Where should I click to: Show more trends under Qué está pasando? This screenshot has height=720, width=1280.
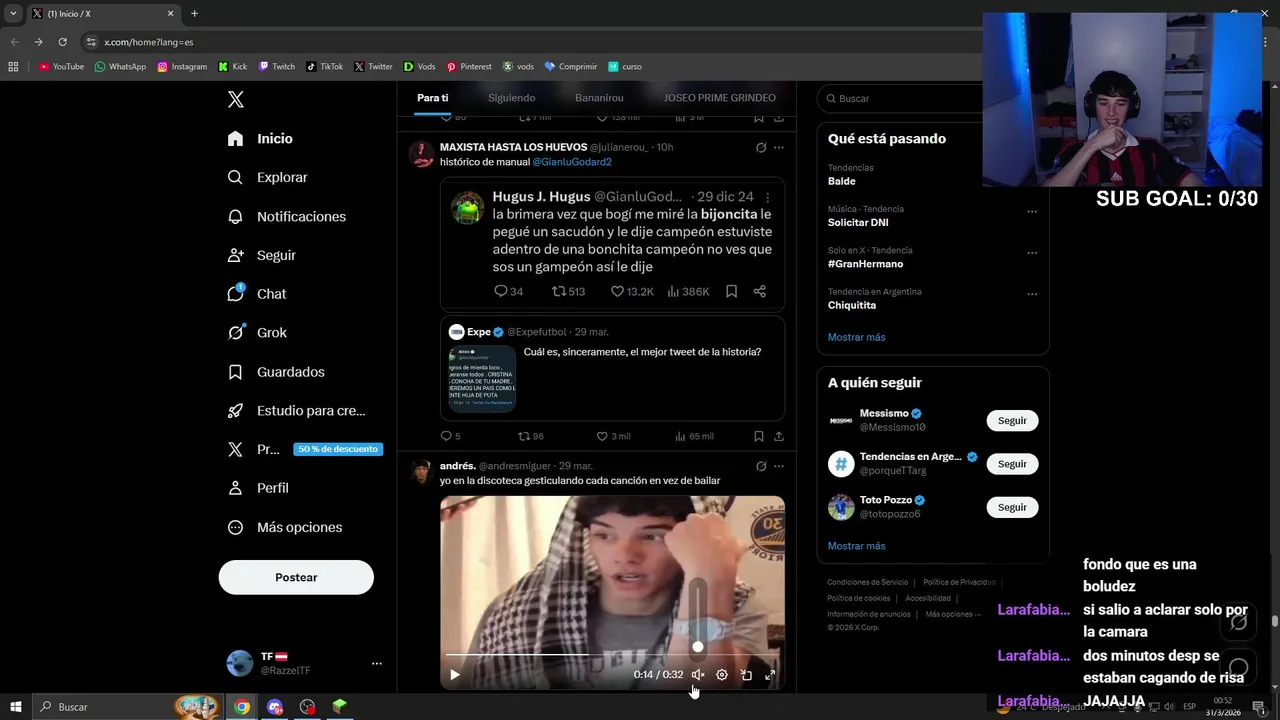point(857,337)
